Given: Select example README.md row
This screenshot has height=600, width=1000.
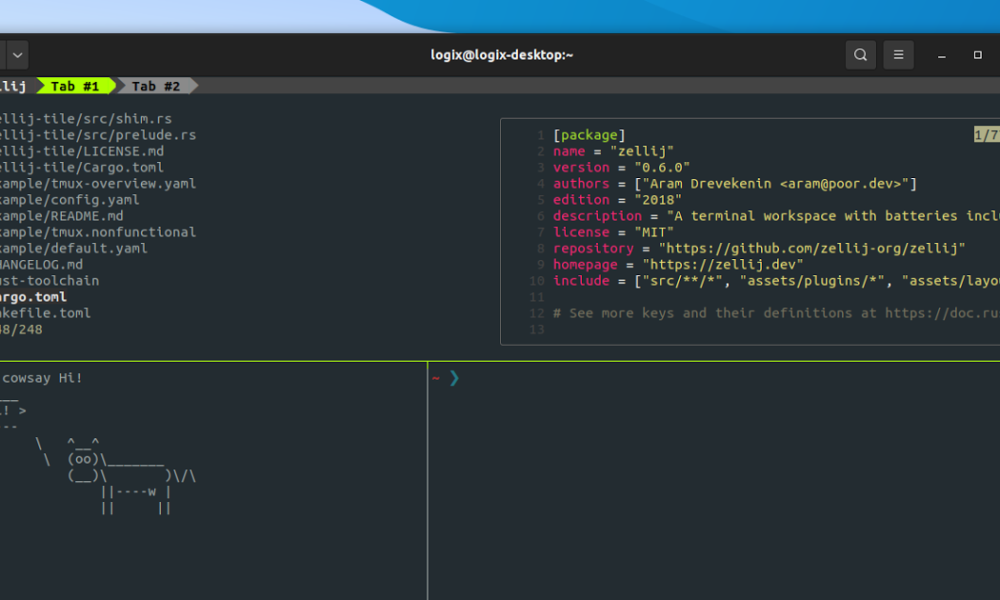Looking at the screenshot, I should [x=61, y=216].
